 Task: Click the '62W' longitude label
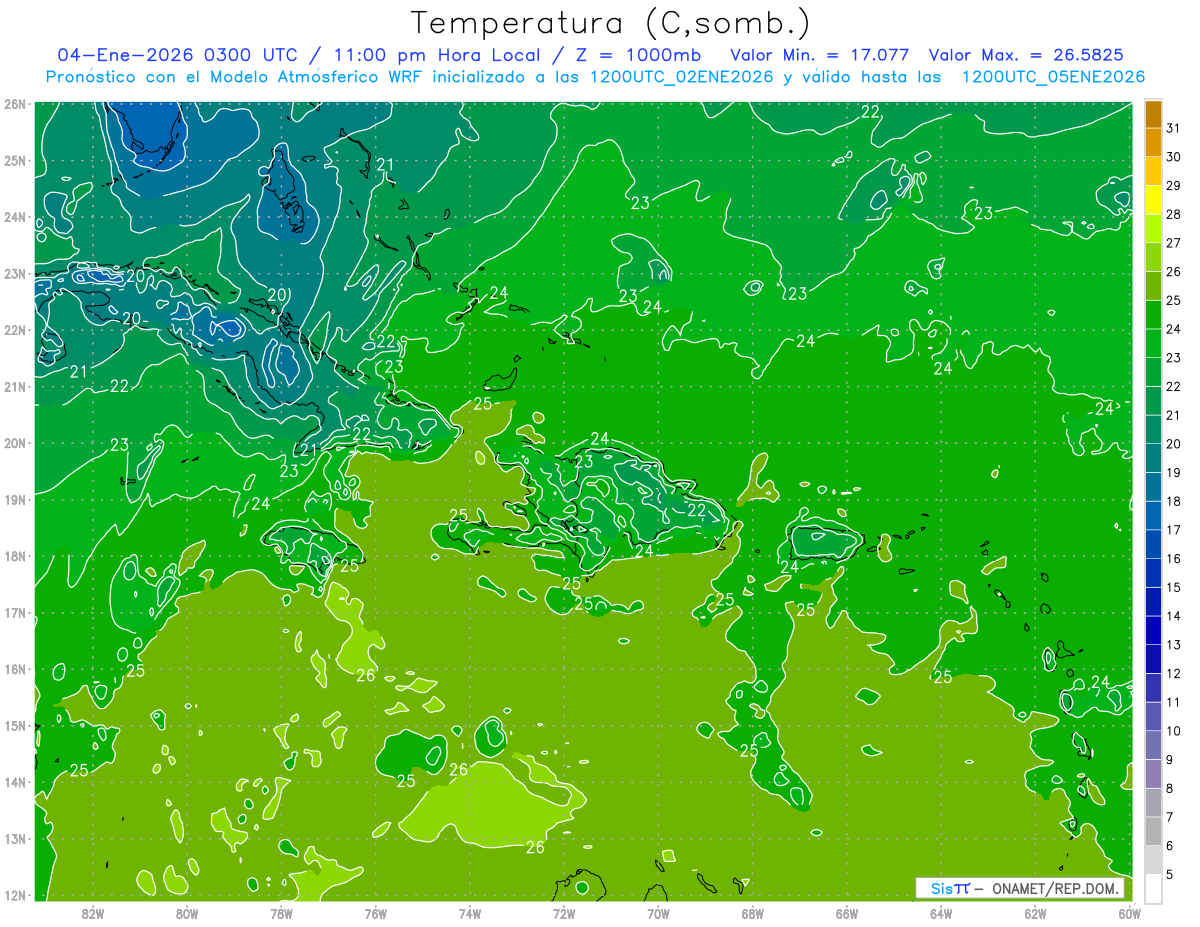click(1036, 913)
